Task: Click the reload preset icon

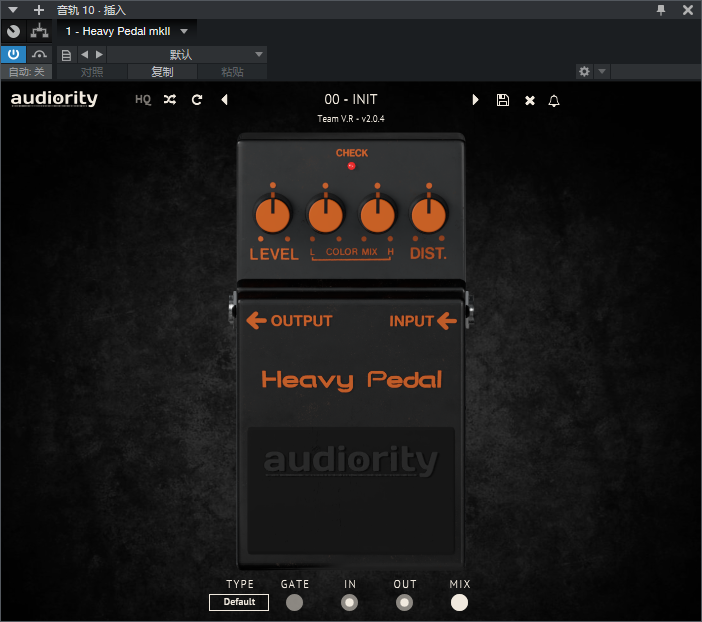Action: (197, 99)
